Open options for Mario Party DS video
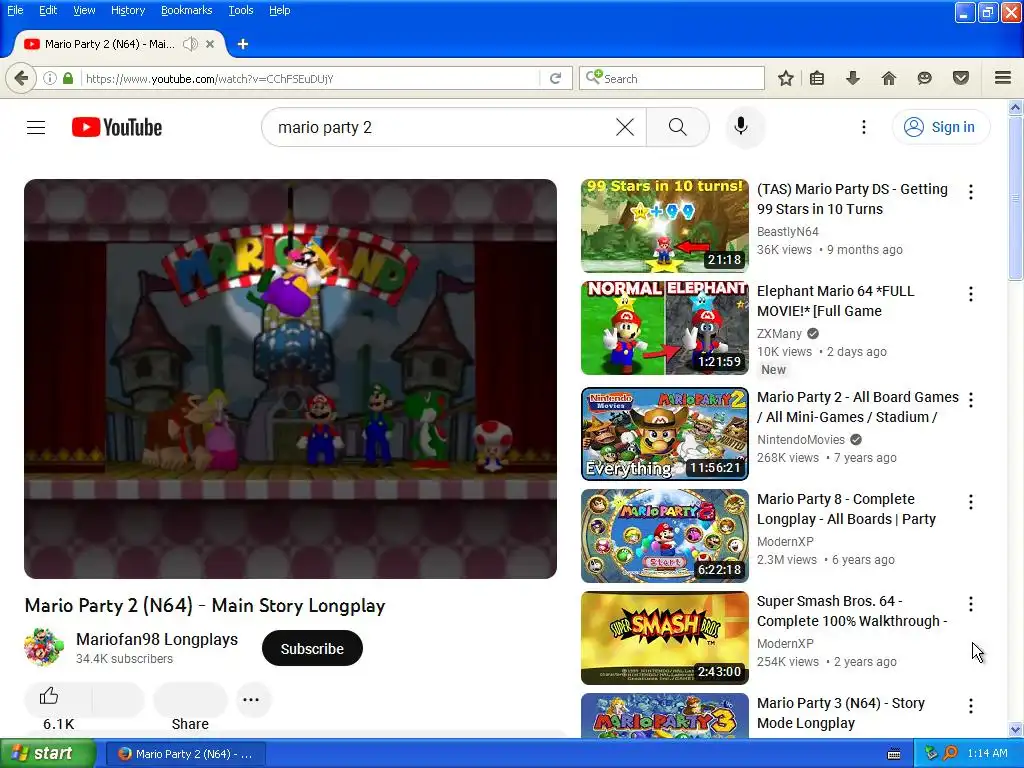The height and width of the screenshot is (768, 1024). pos(971,192)
